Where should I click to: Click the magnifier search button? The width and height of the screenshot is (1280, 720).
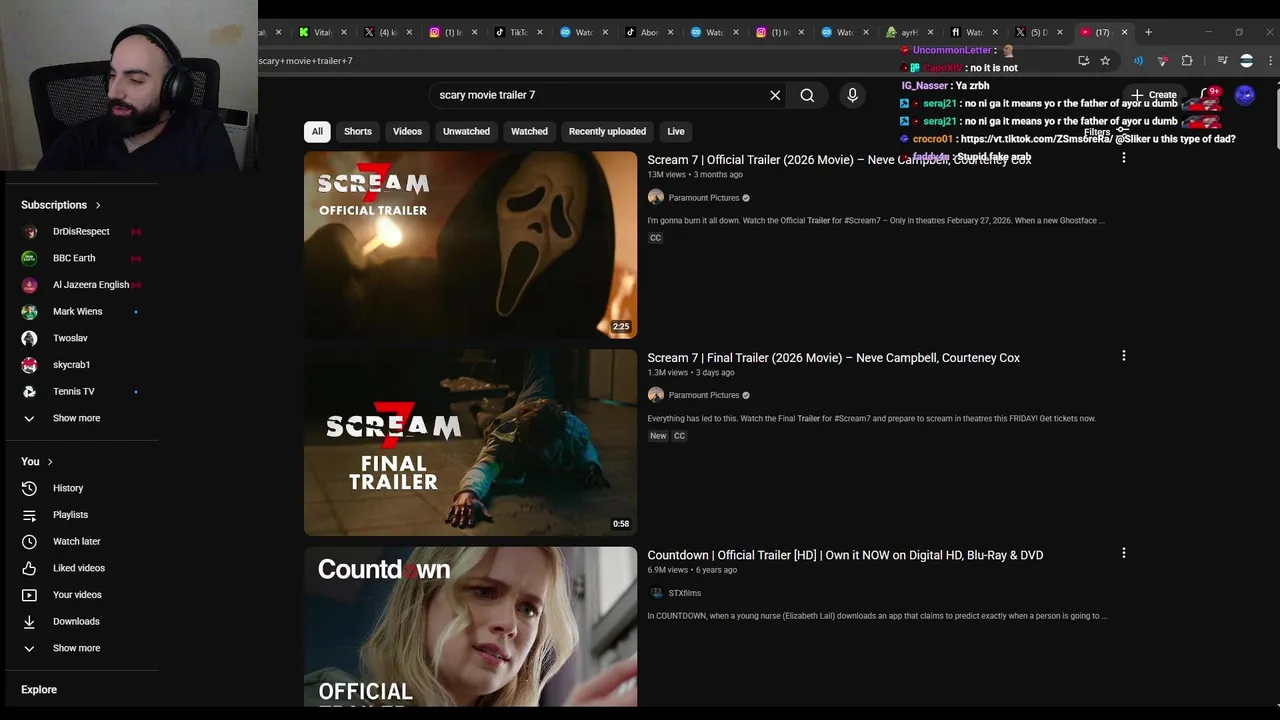(x=807, y=95)
